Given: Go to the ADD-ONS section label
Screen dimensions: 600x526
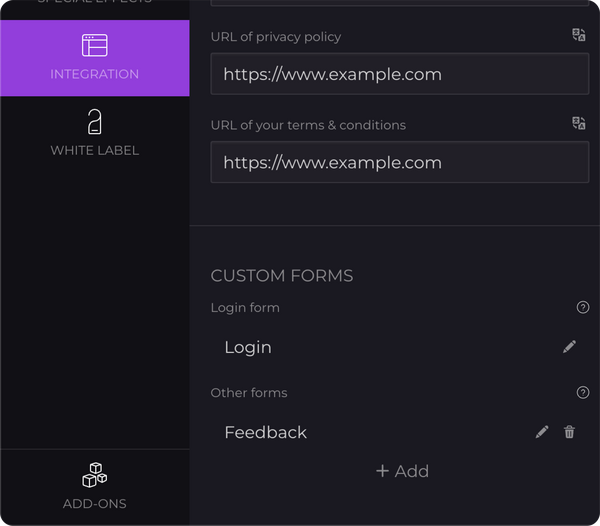Looking at the screenshot, I should [x=95, y=504].
